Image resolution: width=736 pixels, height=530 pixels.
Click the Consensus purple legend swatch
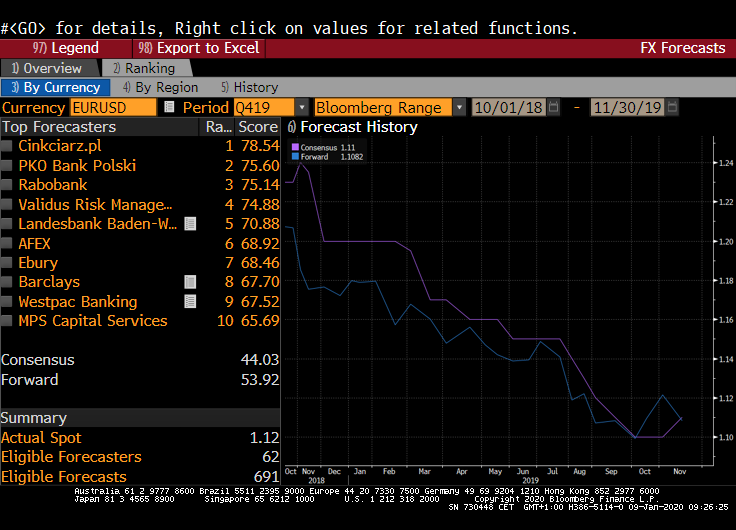tap(295, 147)
